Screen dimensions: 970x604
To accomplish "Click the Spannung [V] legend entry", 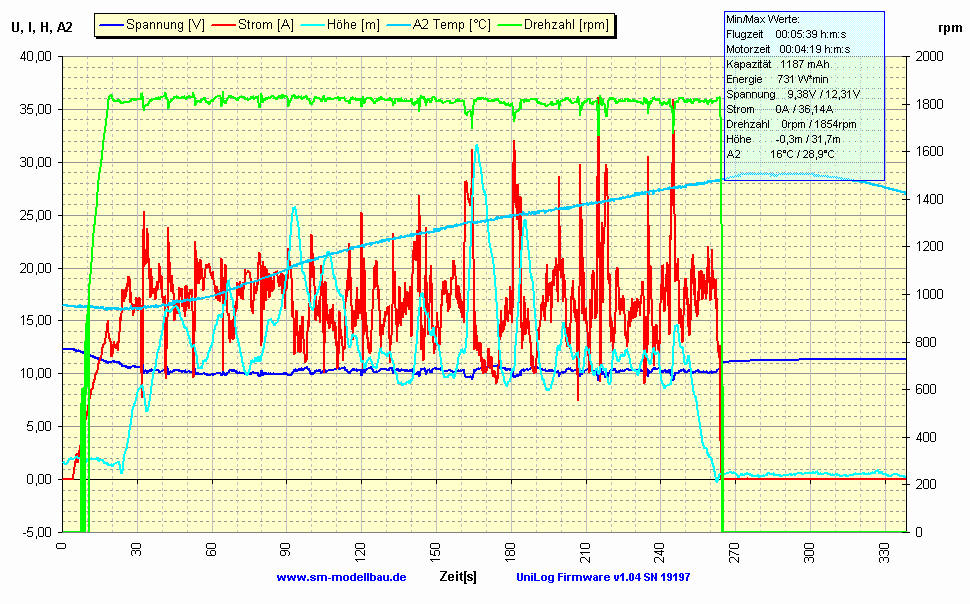I will coord(165,25).
